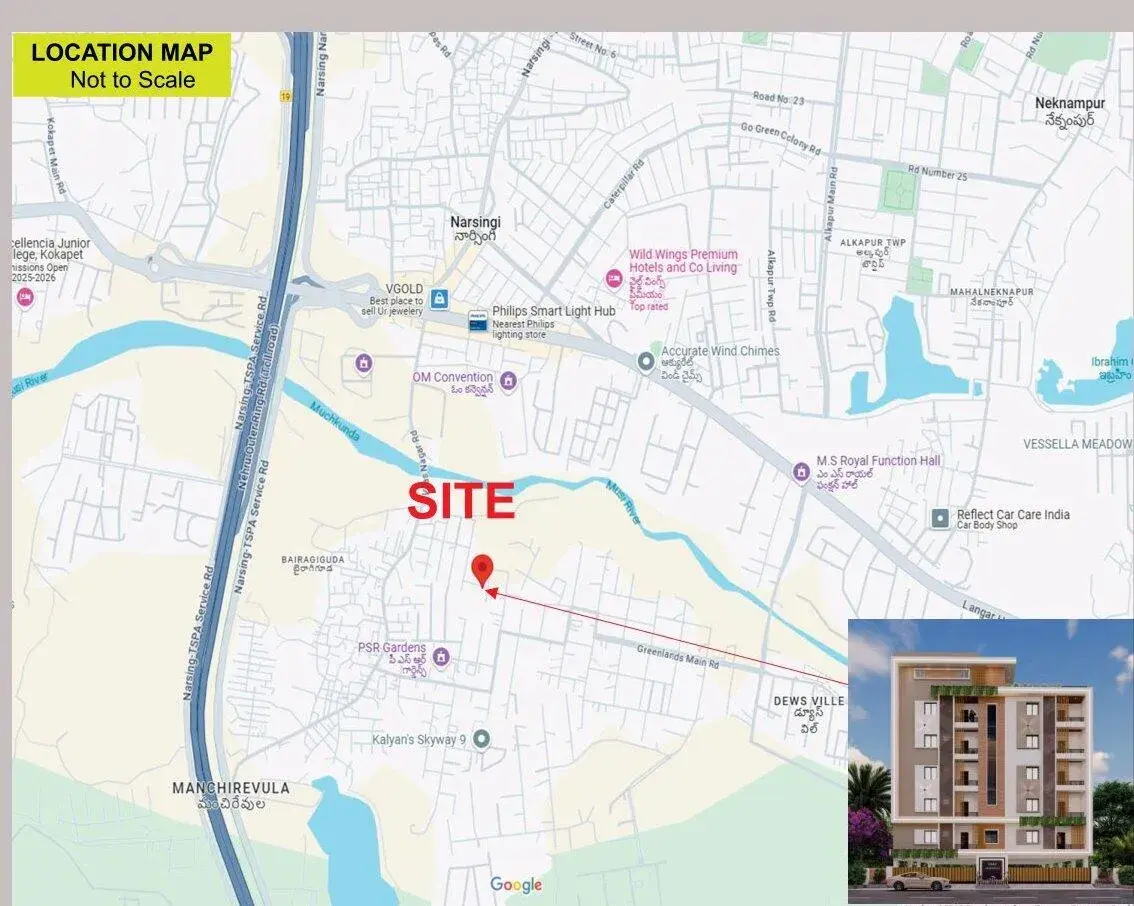
Task: Click the Alkapur Twp Rd label
Action: (x=771, y=286)
